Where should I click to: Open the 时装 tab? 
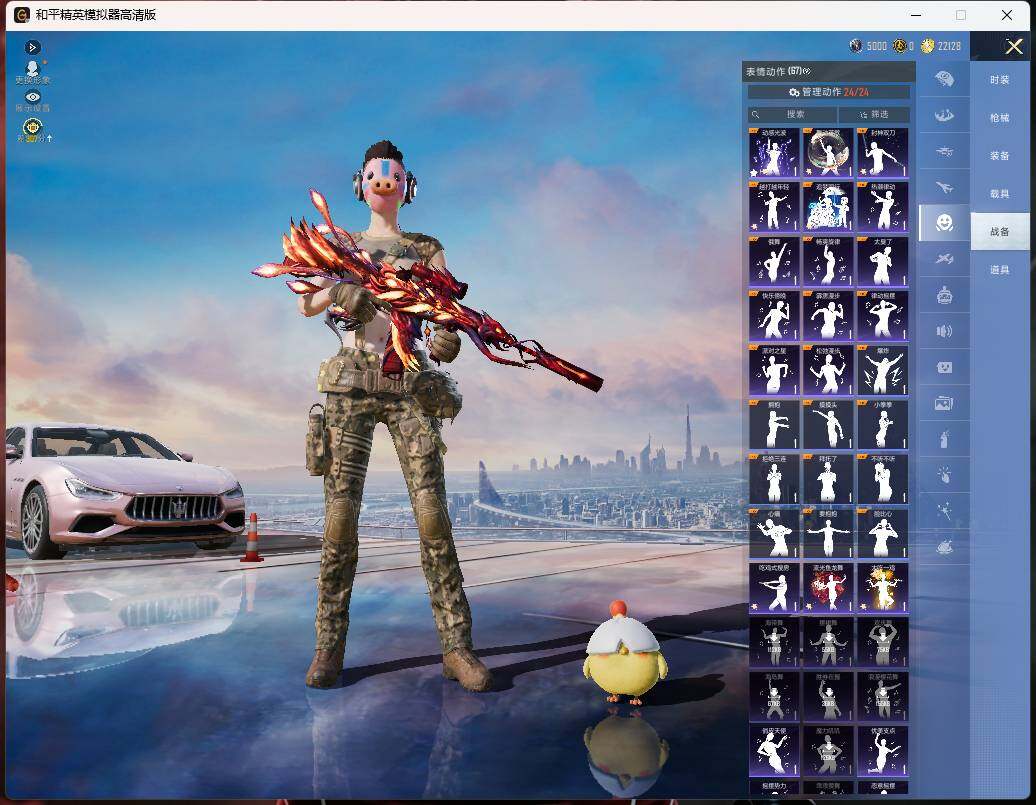coord(1000,79)
